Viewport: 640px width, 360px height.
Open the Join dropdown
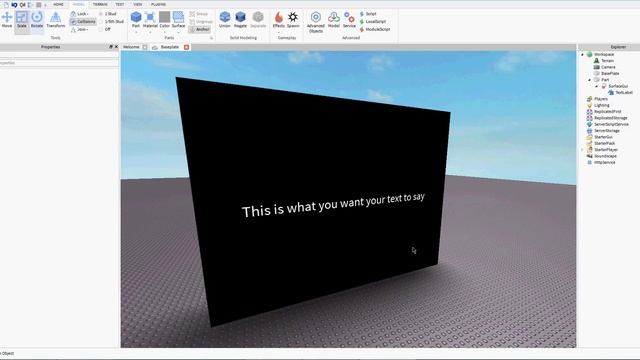coord(79,29)
